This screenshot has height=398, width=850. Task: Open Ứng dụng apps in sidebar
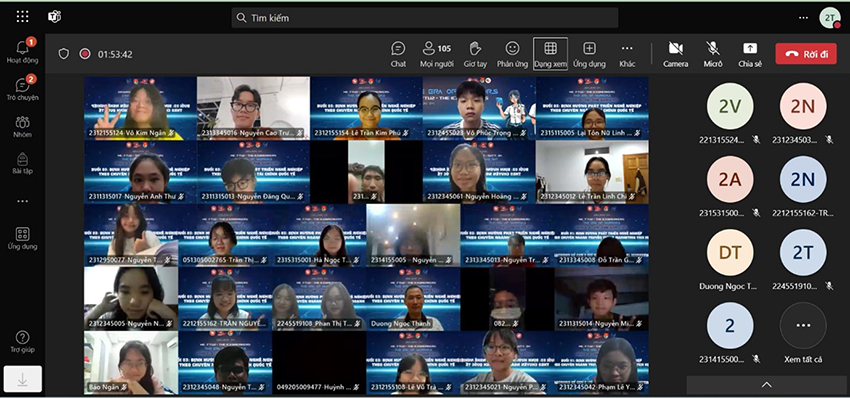click(22, 239)
